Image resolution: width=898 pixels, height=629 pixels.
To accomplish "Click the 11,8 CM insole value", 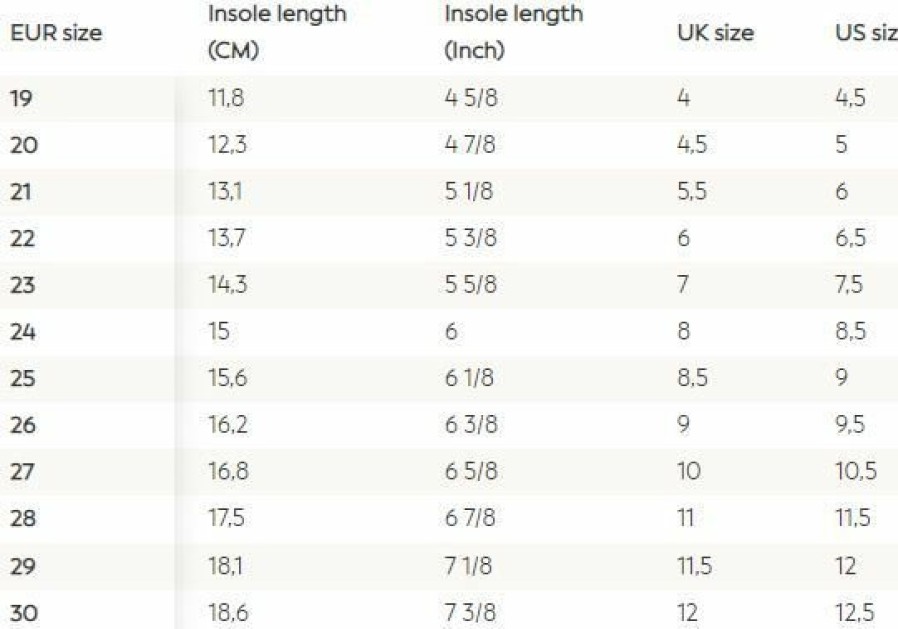I will [226, 99].
